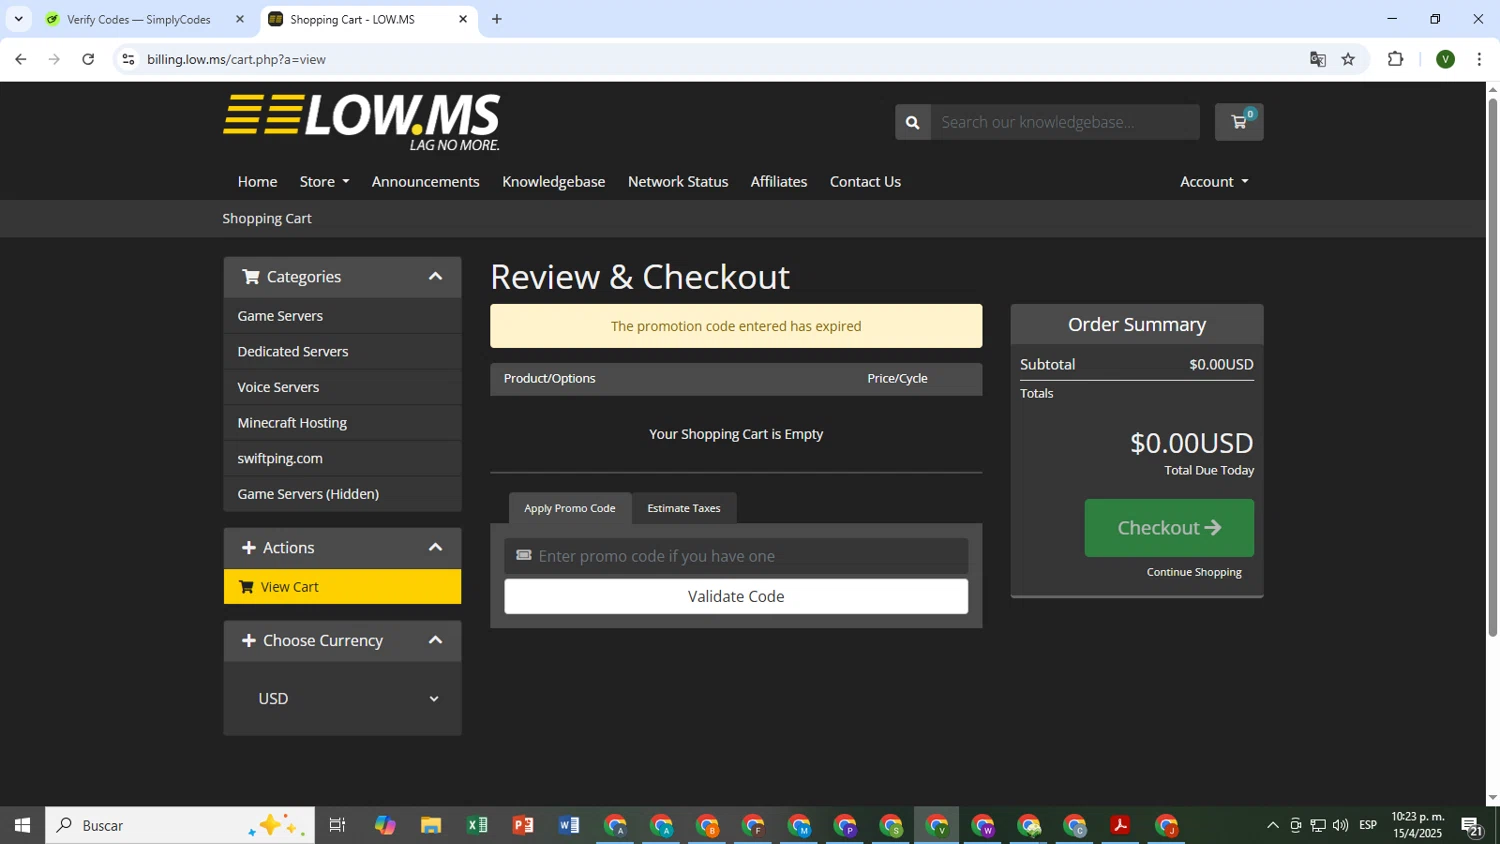Show hidden system tray icons
The image size is (1500, 844).
pos(1272,825)
